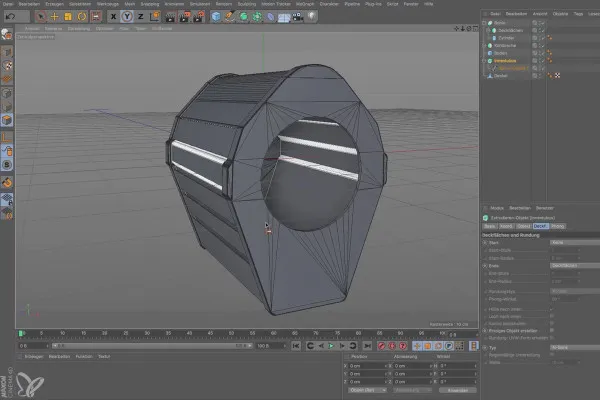The width and height of the screenshot is (600, 400).
Task: Toggle the Y axis lock icon
Action: 128,17
